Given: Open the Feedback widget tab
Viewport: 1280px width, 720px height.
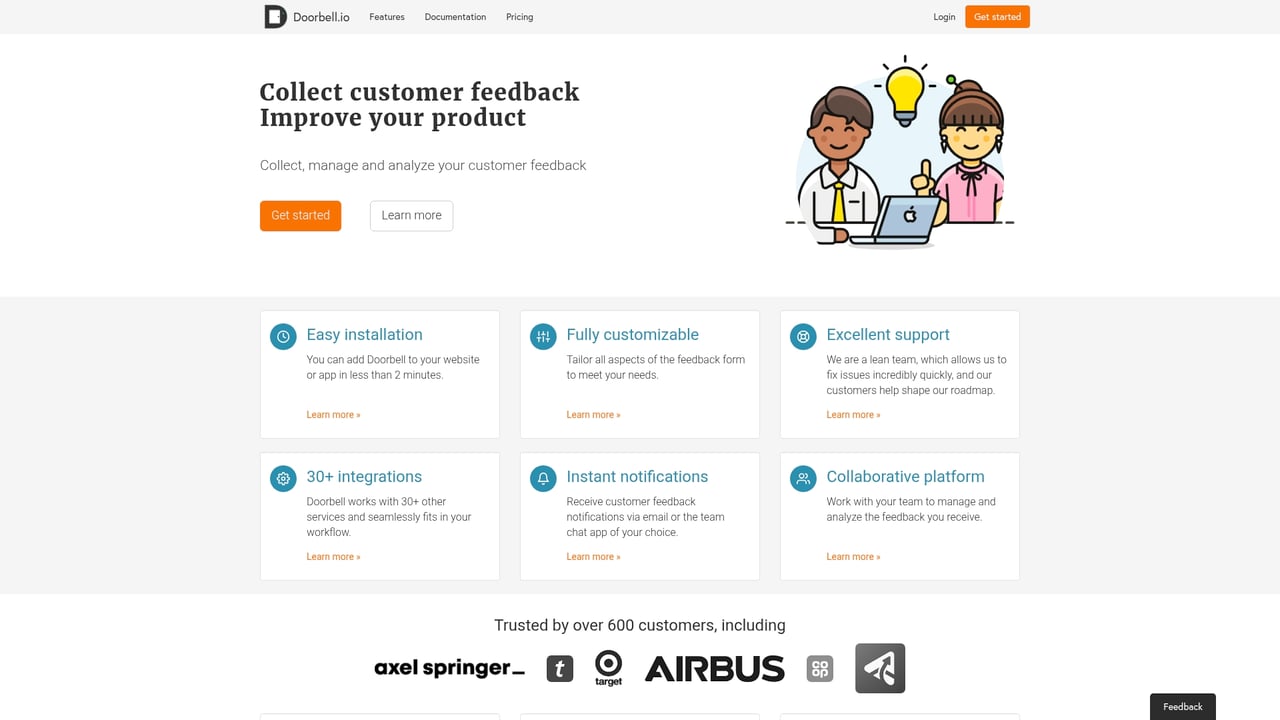Looking at the screenshot, I should click(x=1182, y=706).
